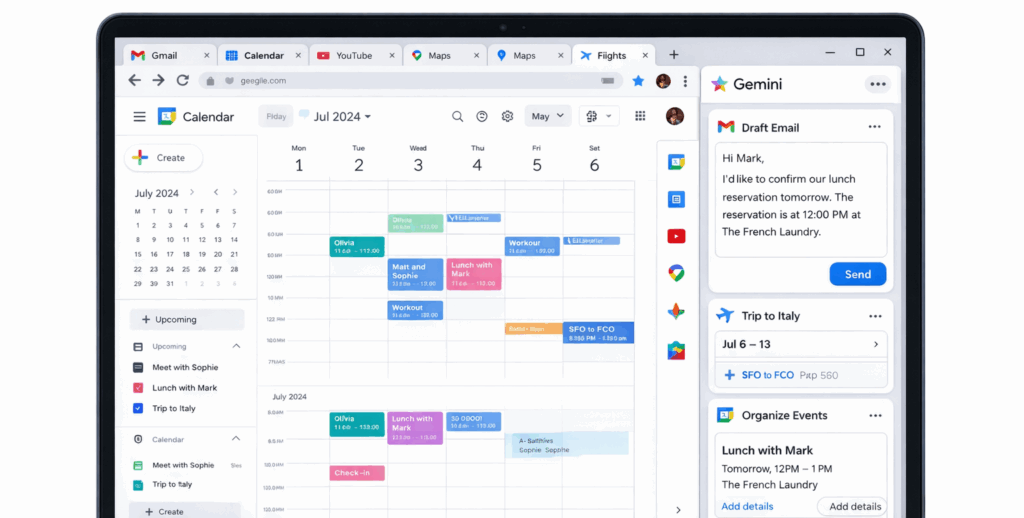Viewport: 1024px width, 518px height.
Task: Reload the page using the refresh icon
Action: [182, 81]
